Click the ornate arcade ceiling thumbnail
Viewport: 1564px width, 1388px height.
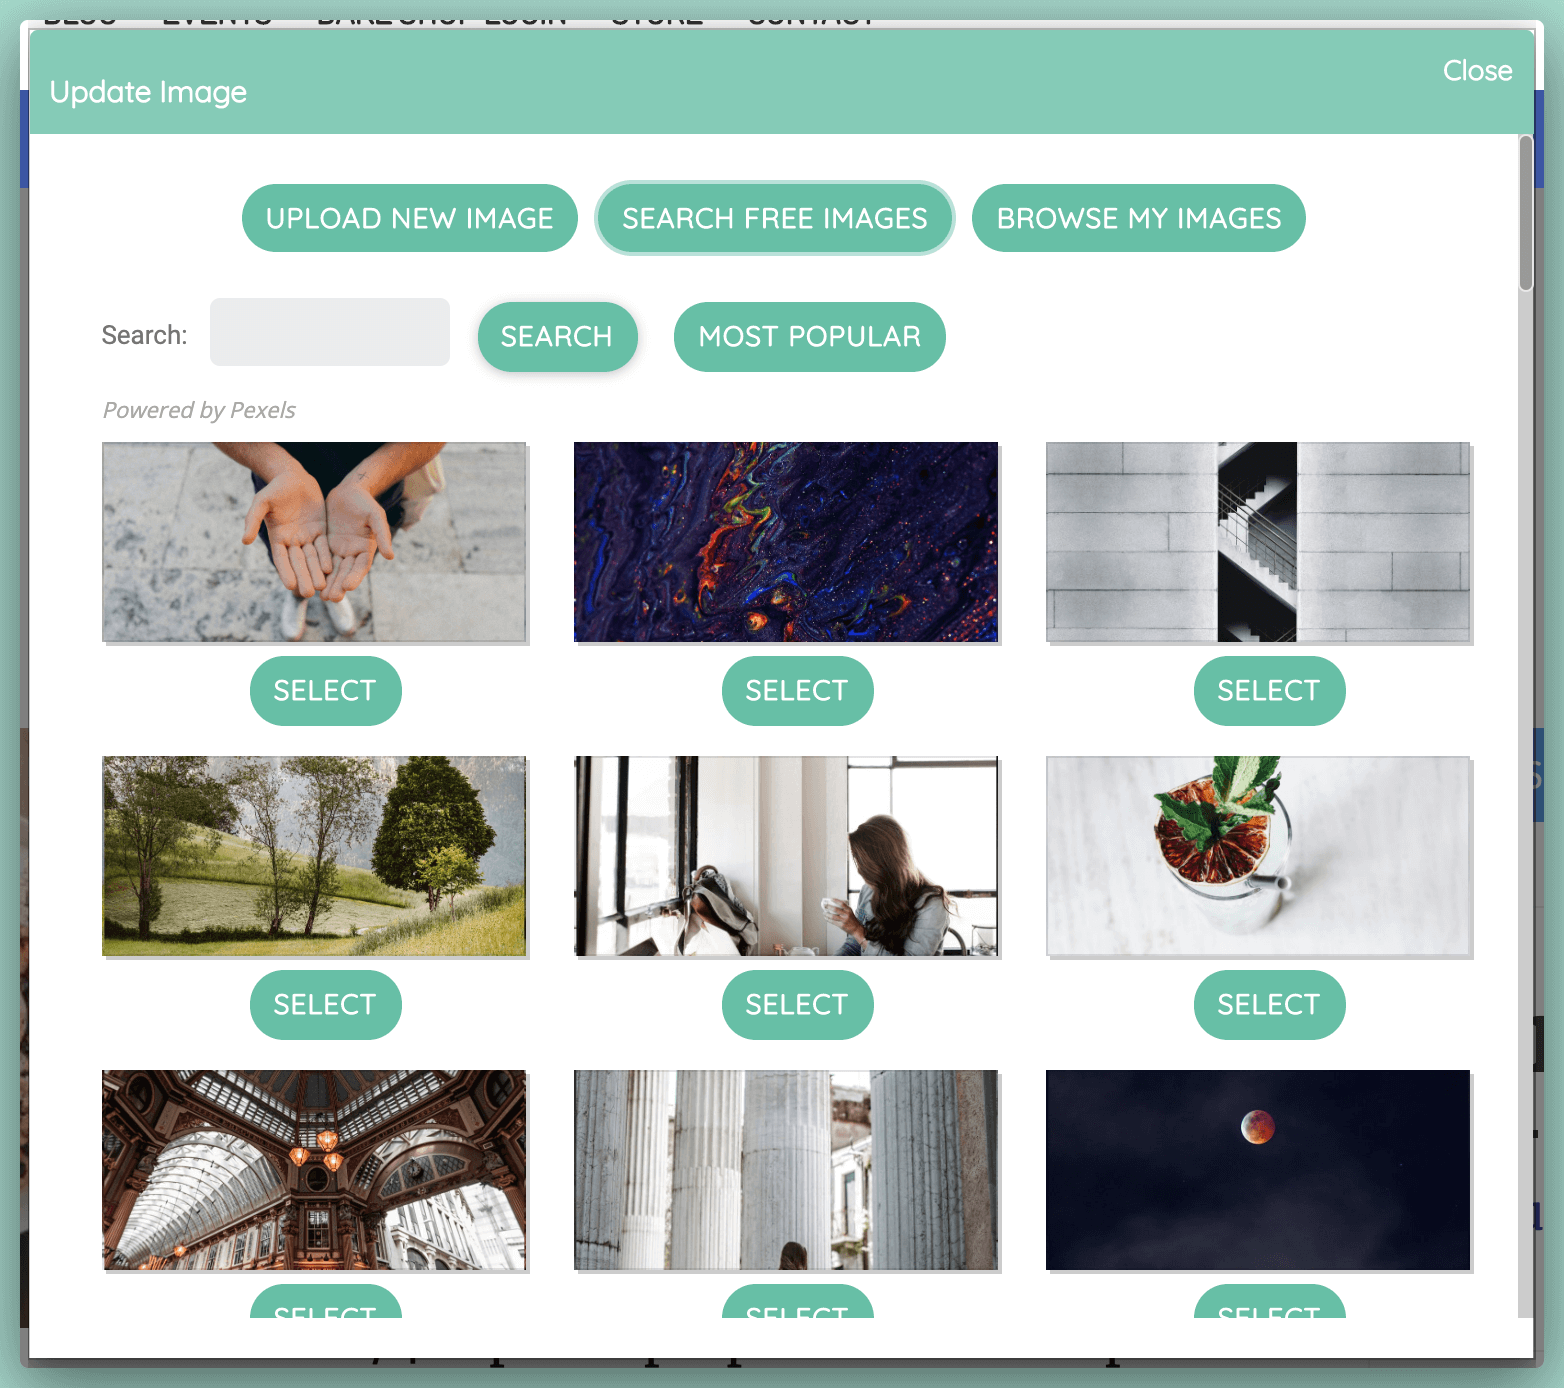[314, 1170]
